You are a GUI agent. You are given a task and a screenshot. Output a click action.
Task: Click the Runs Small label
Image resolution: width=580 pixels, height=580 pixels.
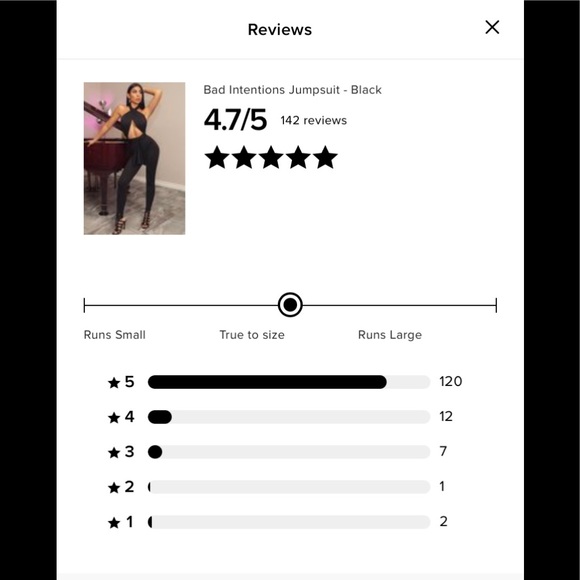[x=115, y=335]
